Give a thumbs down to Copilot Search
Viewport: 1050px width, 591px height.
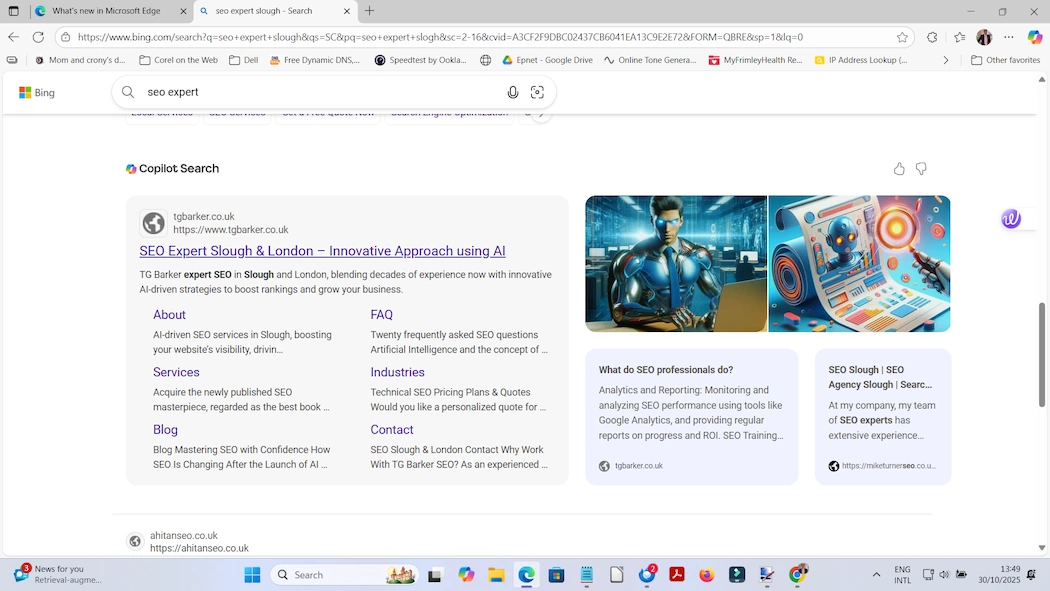pos(921,168)
